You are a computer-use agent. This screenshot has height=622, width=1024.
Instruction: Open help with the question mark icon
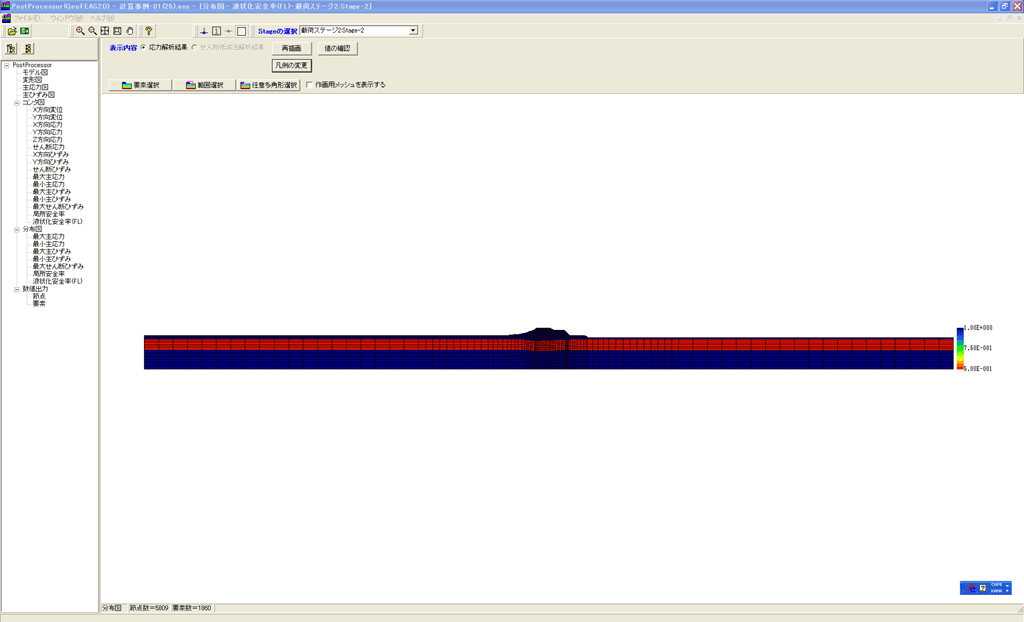tap(148, 31)
